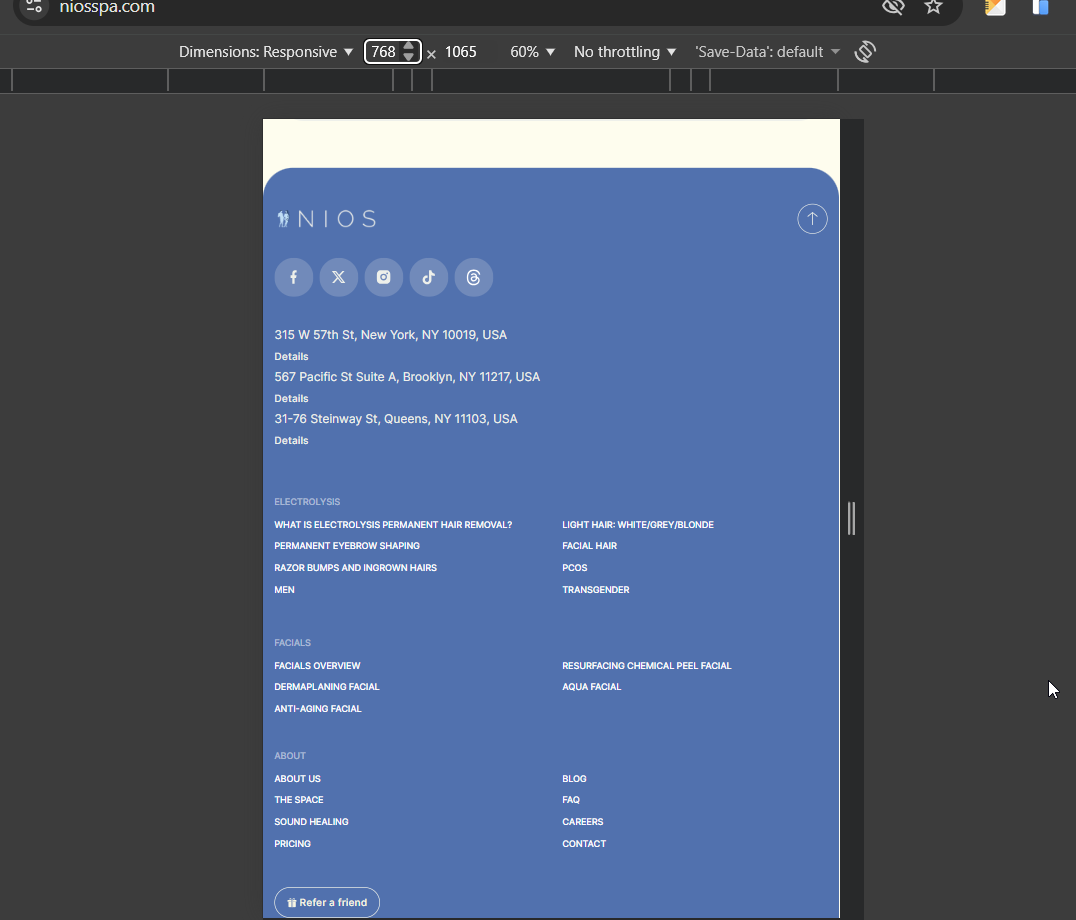
Task: Click the 1065 height field
Action: click(x=460, y=52)
